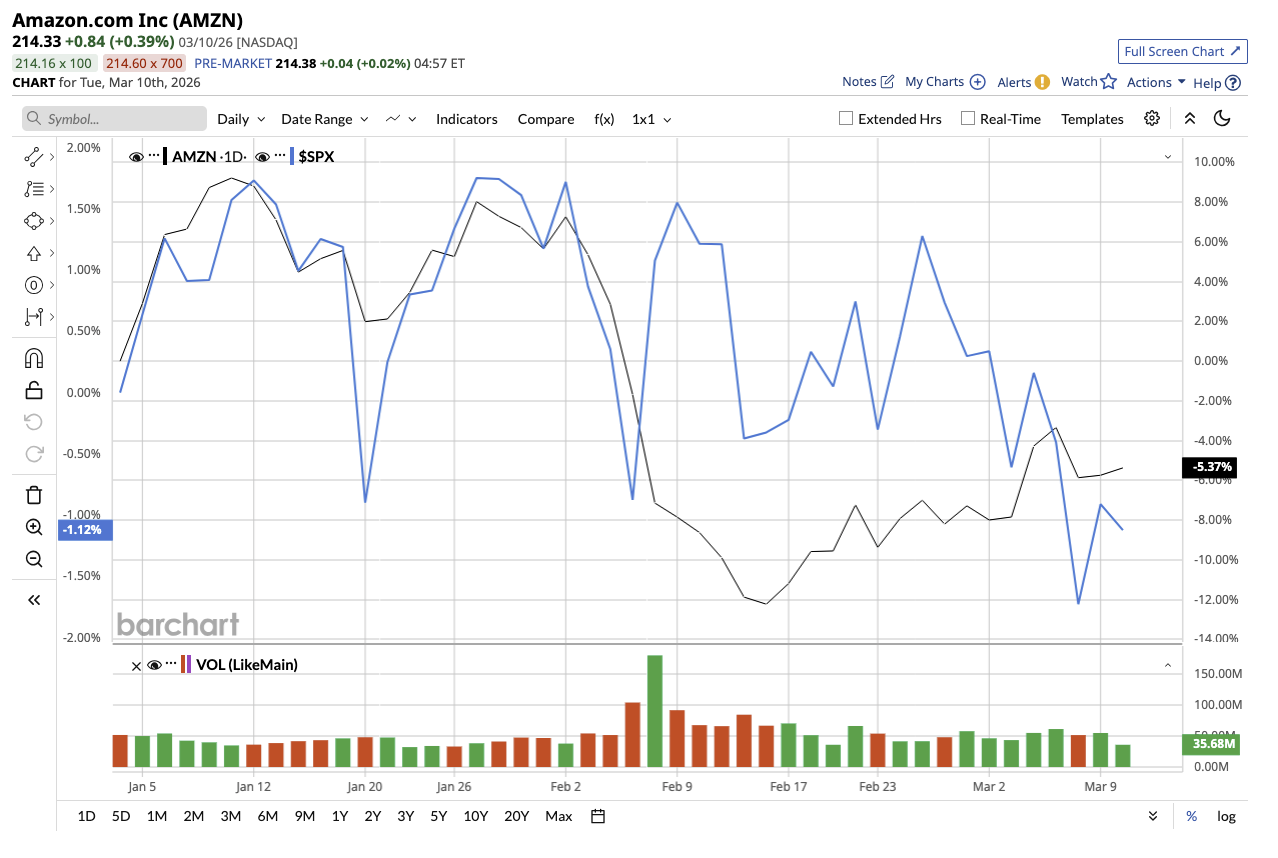Open Notes for this chart
Screen dimensions: 1278x858
point(868,82)
